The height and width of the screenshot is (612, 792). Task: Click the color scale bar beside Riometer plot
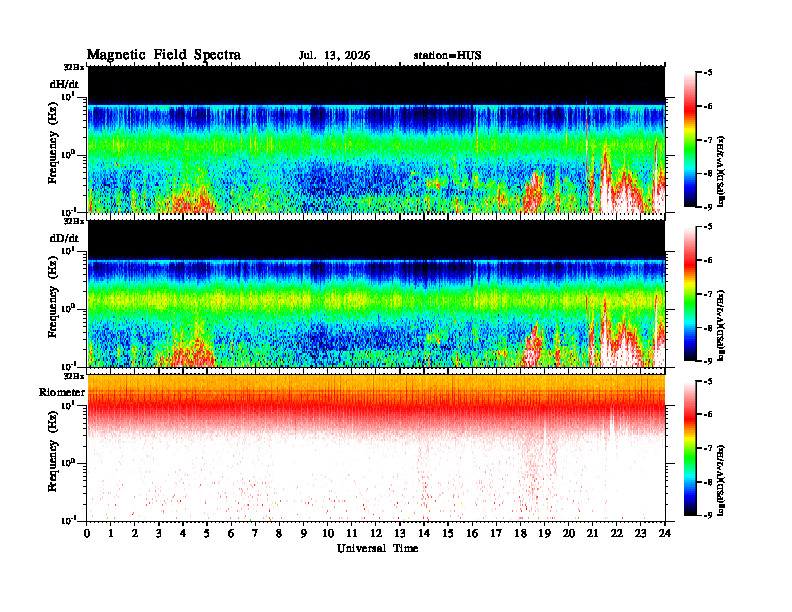(x=690, y=448)
